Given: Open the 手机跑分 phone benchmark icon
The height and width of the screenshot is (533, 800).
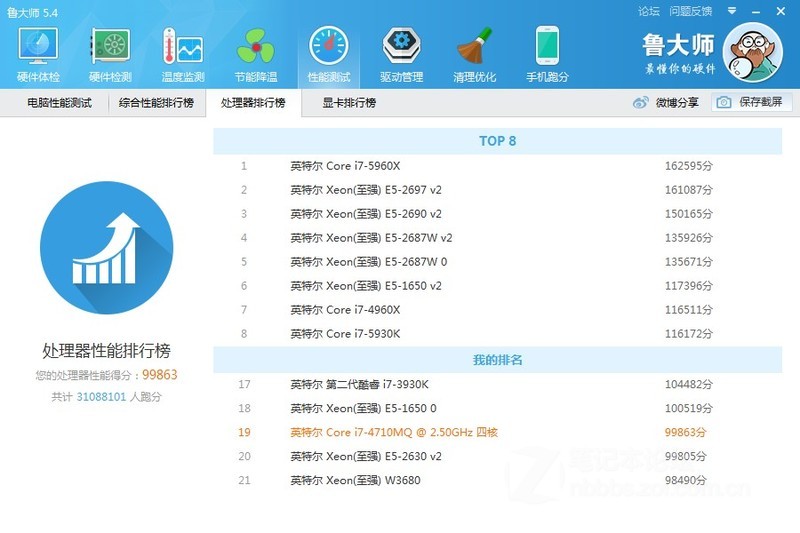Looking at the screenshot, I should coord(547,46).
